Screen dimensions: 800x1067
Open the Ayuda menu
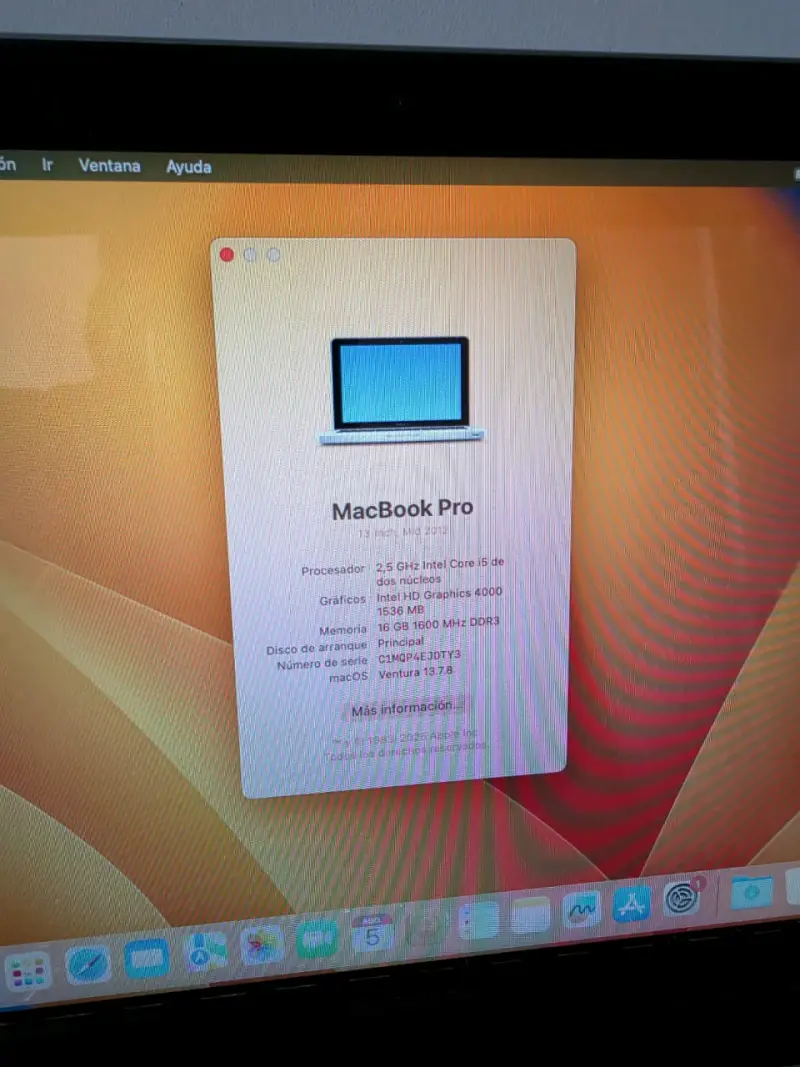(x=188, y=167)
